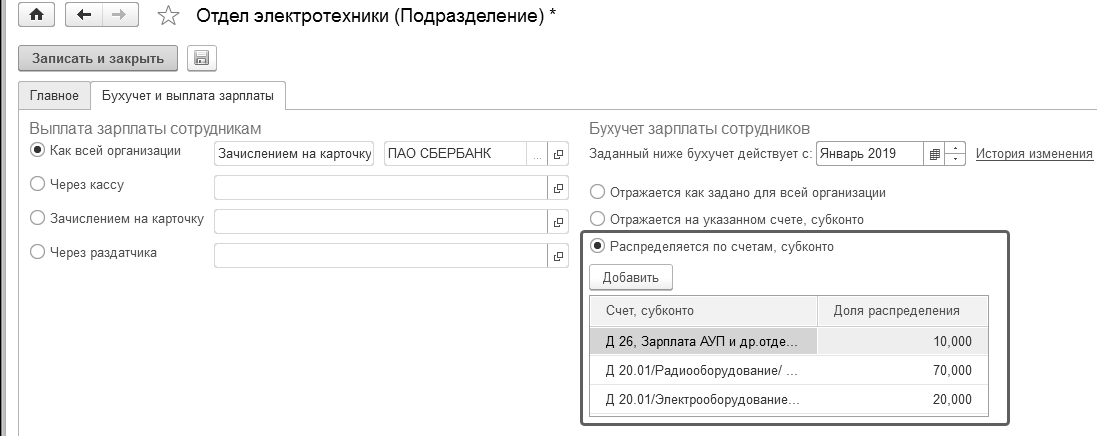This screenshot has width=1097, height=436.
Task: Open the linked item in the Через раздатчика row
Action: click(559, 255)
